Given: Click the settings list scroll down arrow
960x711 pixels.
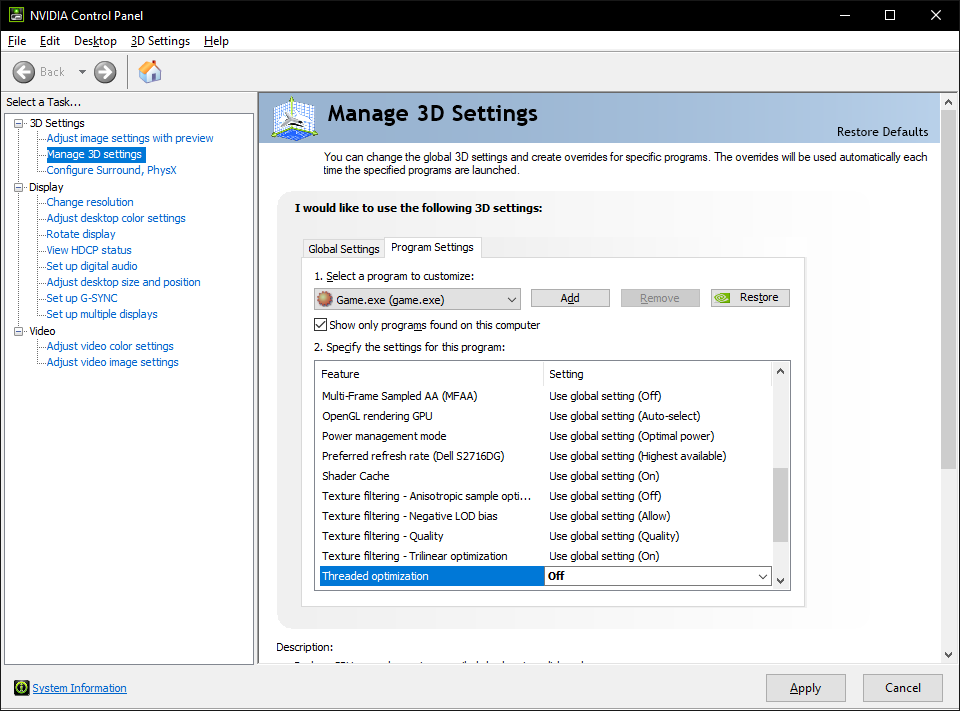Looking at the screenshot, I should tap(780, 581).
